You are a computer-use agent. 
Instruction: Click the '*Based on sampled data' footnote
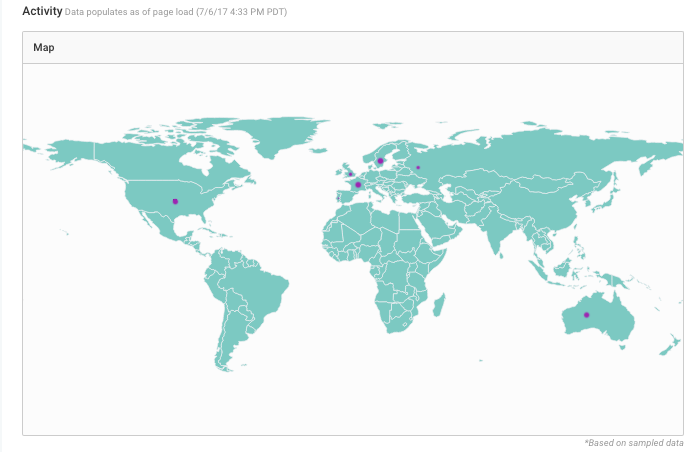(x=634, y=443)
